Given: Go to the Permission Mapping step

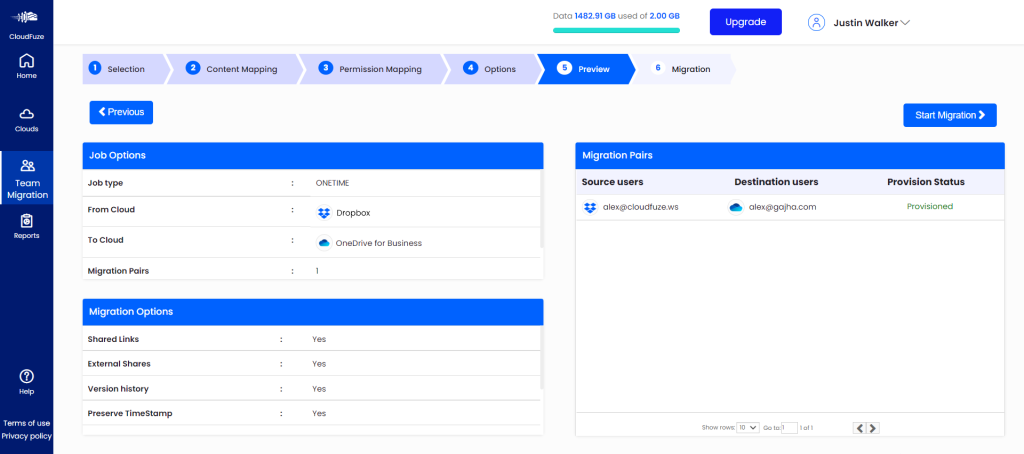Looking at the screenshot, I should pos(370,69).
